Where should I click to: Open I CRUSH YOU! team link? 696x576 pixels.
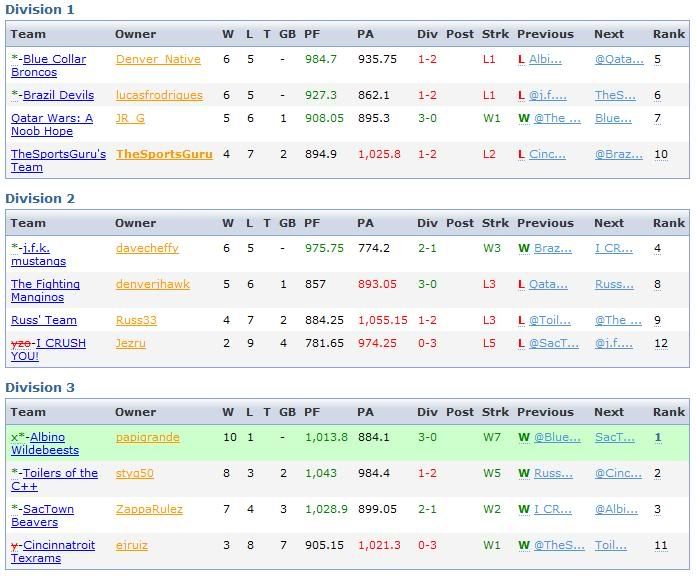click(48, 350)
